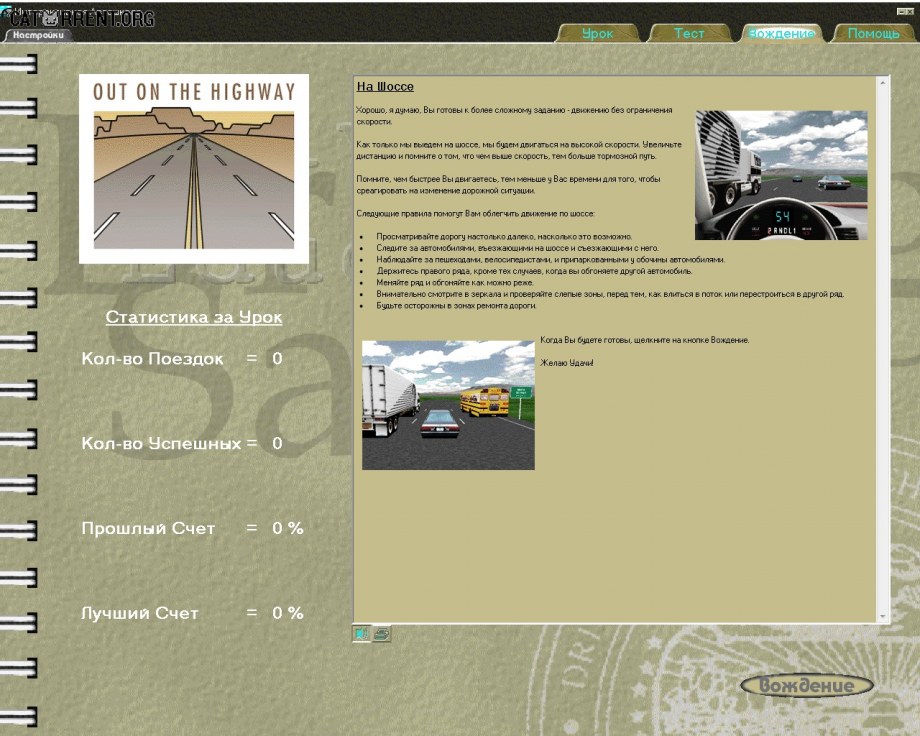The image size is (920, 736).
Task: Minimize the driving tutor window
Action: click(x=902, y=11)
